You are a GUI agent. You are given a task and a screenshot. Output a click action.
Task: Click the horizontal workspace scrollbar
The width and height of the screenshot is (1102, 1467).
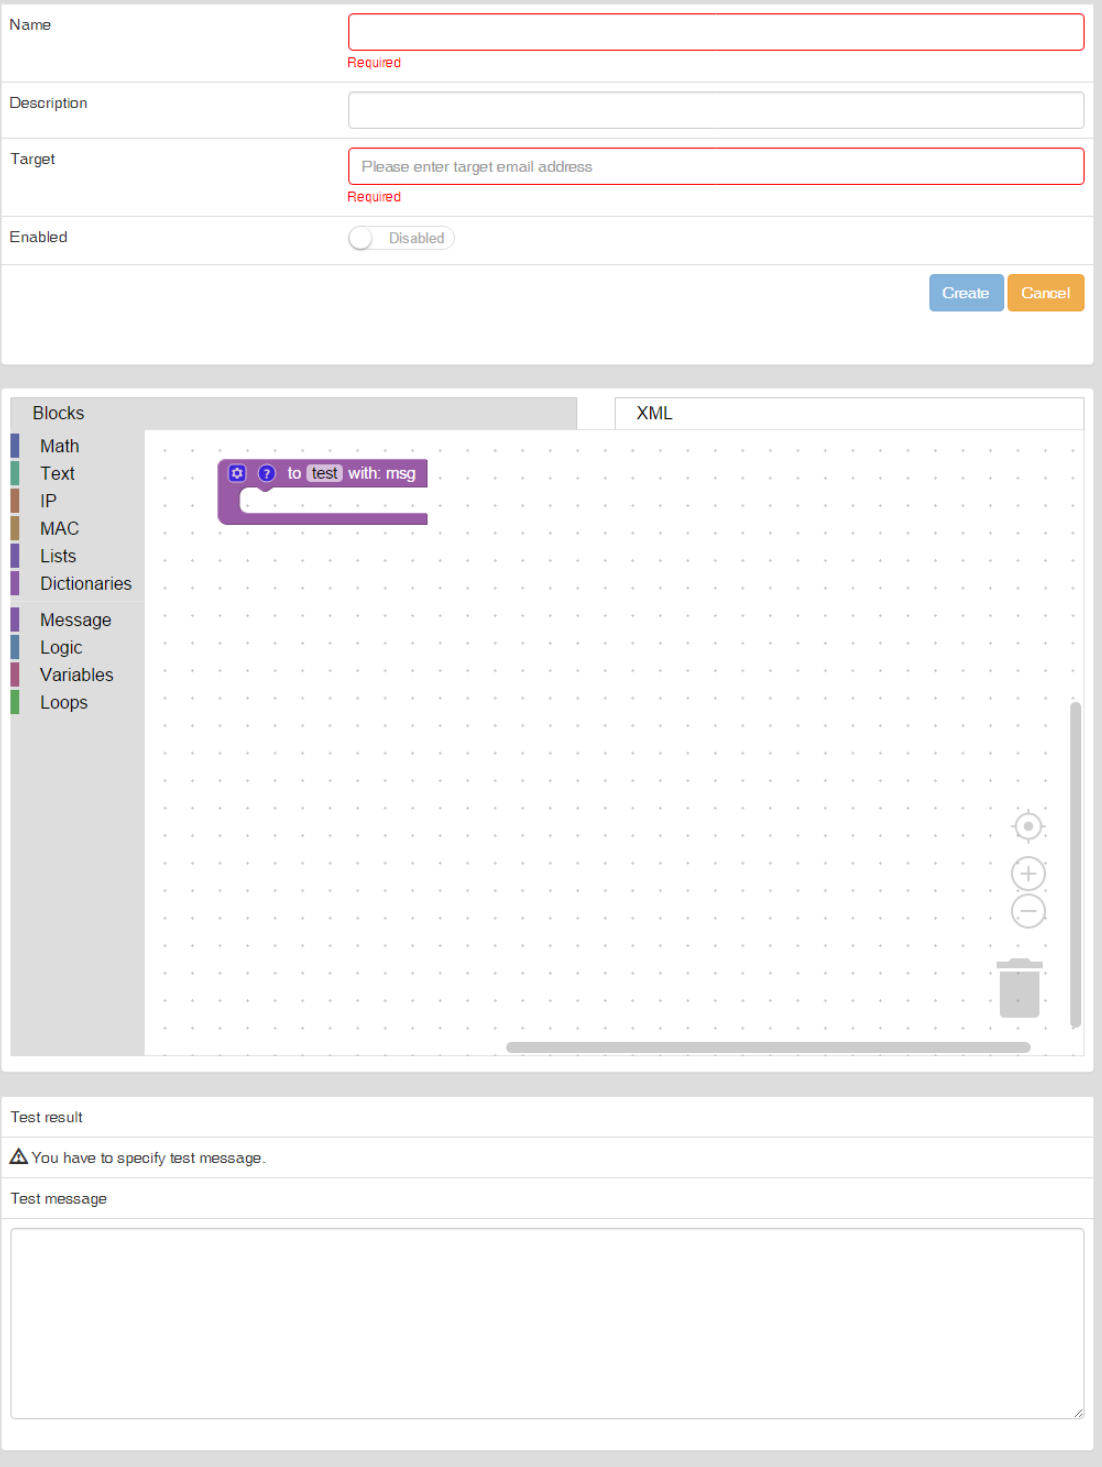(x=767, y=1047)
